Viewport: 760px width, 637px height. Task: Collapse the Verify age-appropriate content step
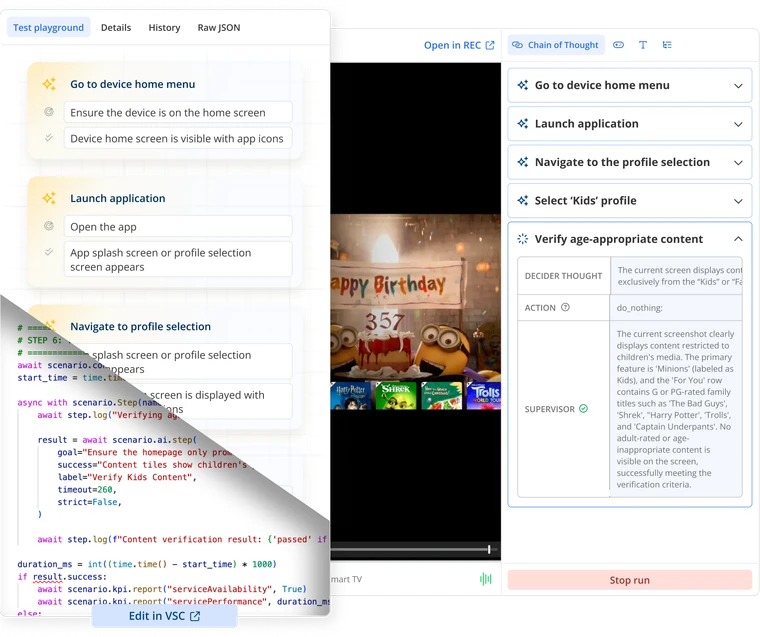(x=738, y=239)
